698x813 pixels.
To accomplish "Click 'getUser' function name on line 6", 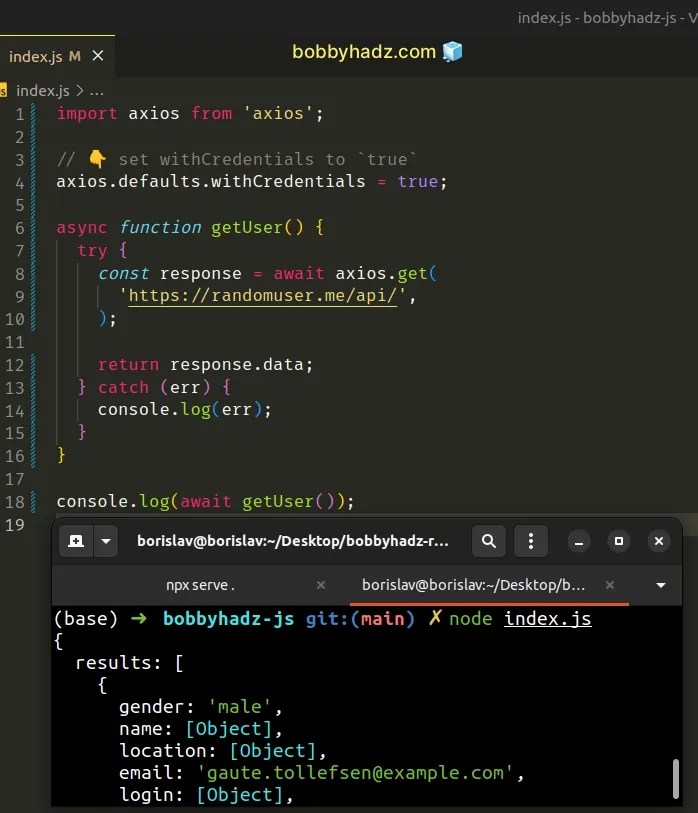I will tap(247, 227).
